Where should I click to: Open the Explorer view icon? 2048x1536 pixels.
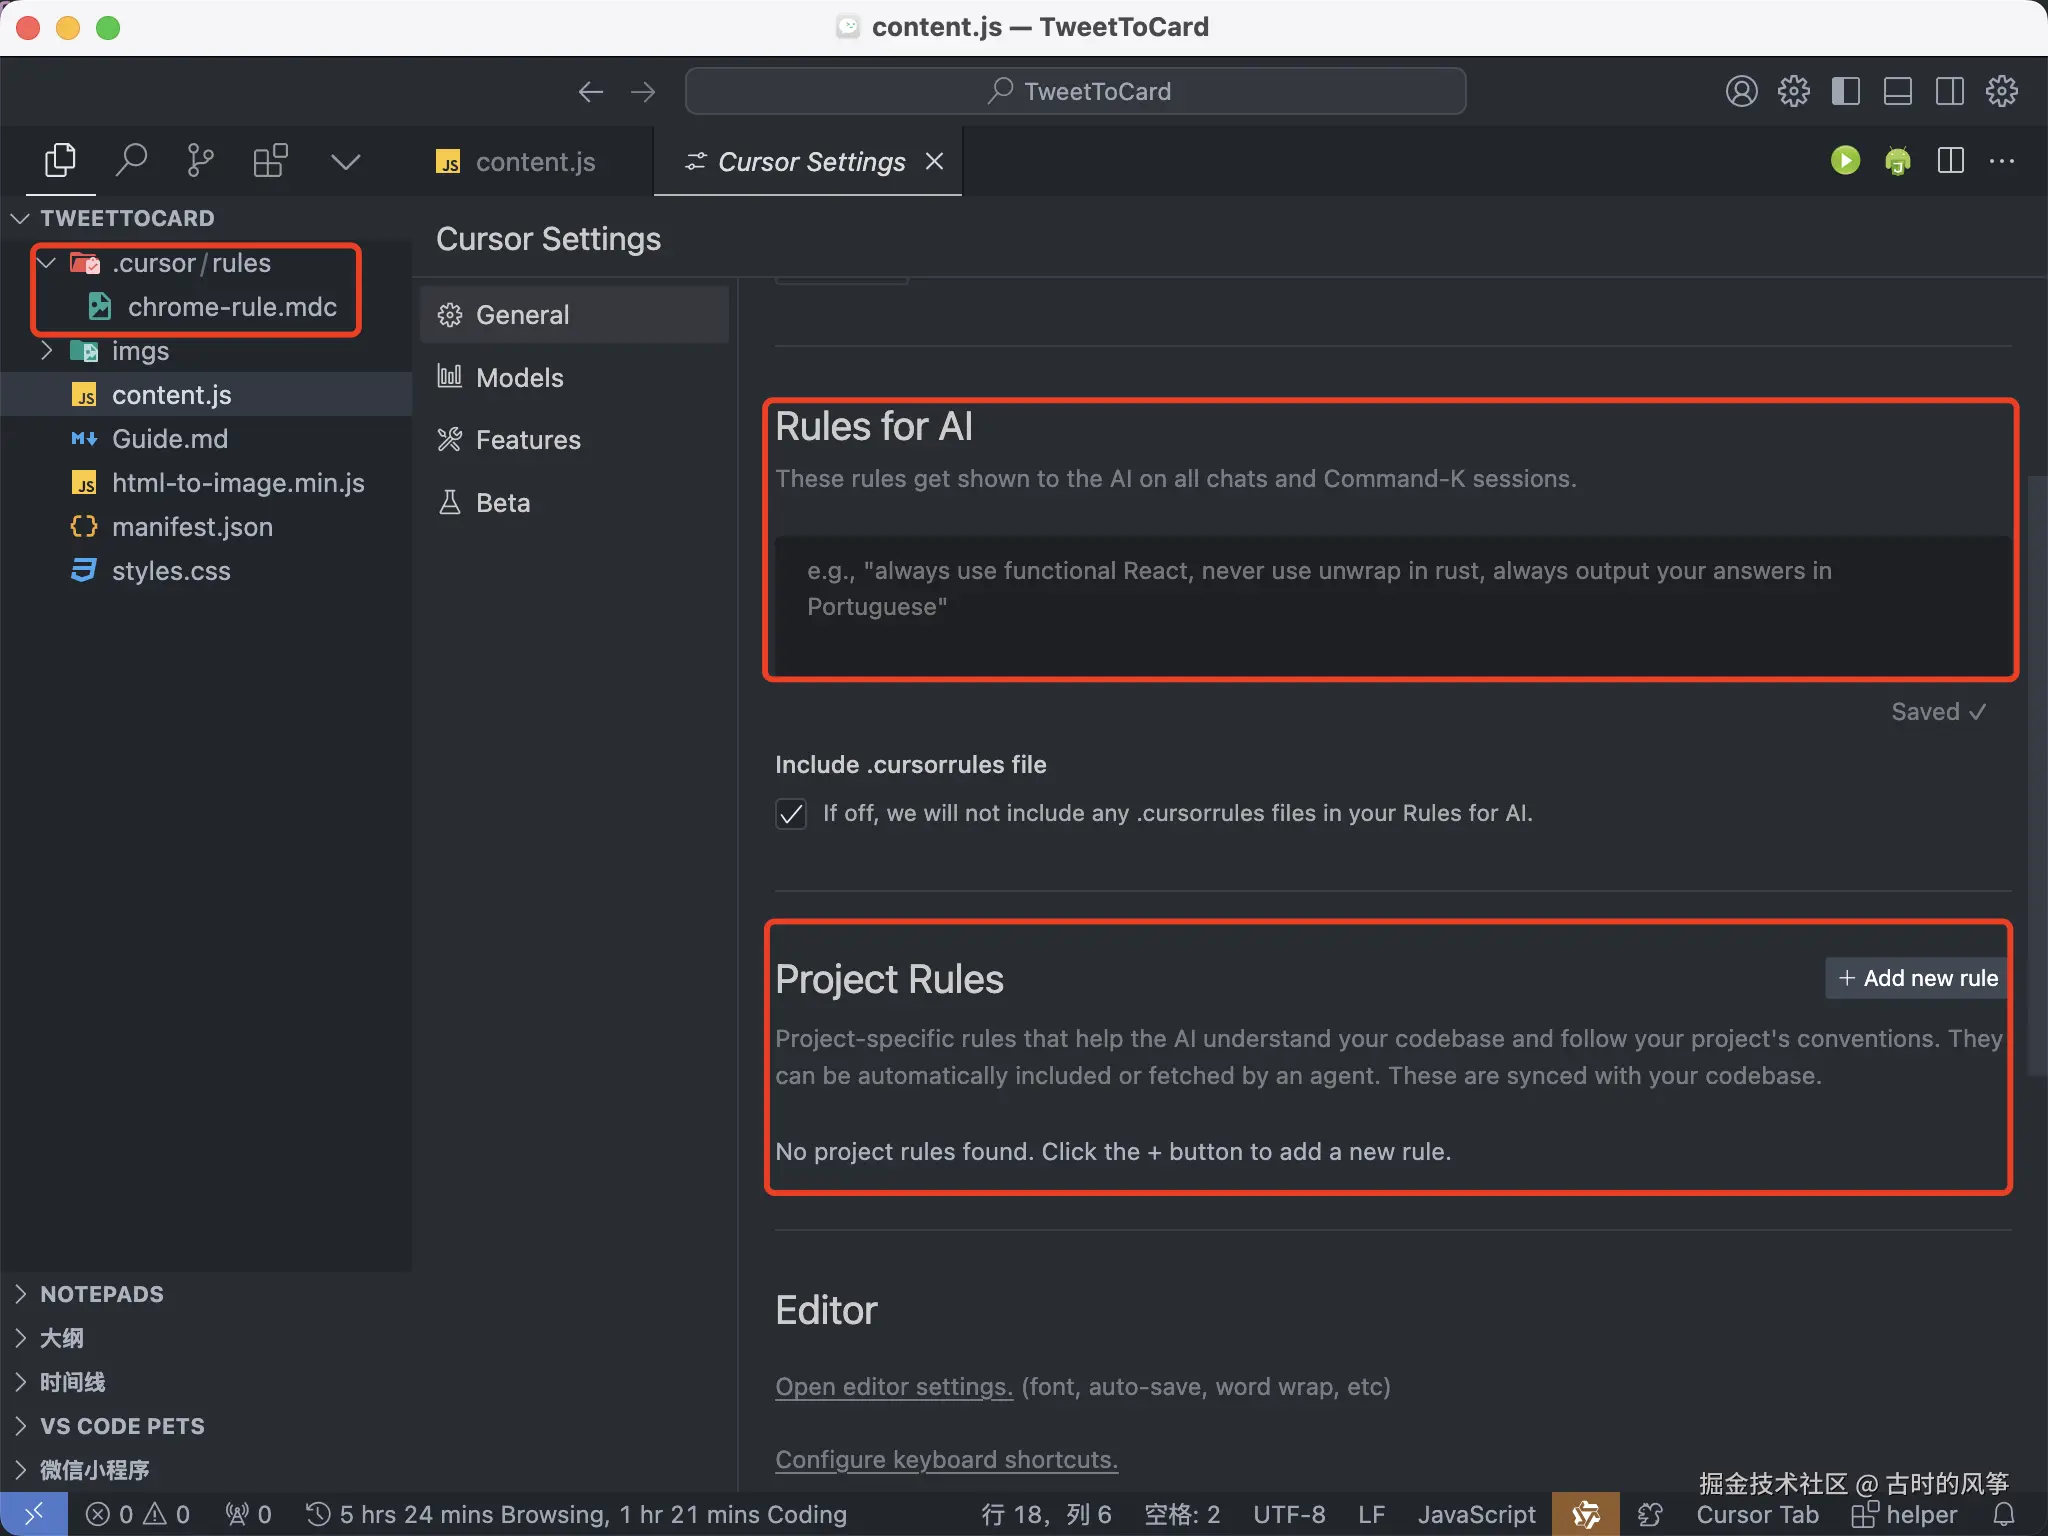click(60, 161)
